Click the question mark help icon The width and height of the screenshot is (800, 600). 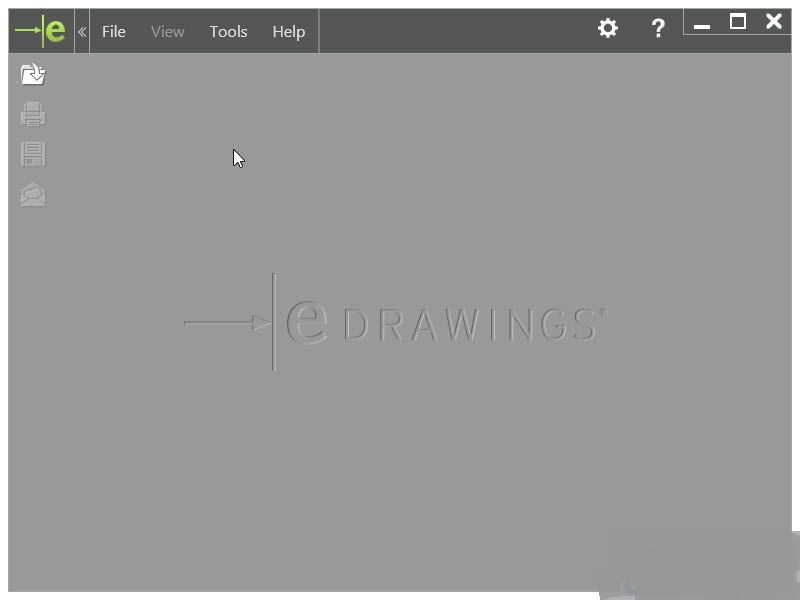[657, 29]
